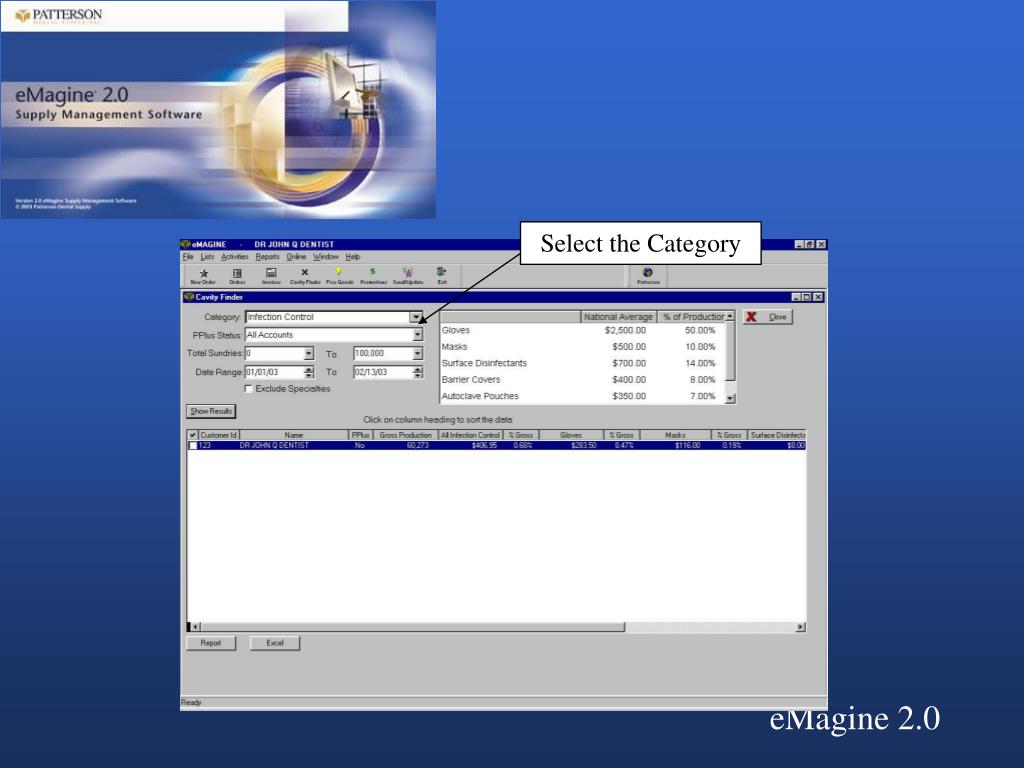Viewport: 1024px width, 768px height.
Task: Select the Surface Disinfectants row
Action: click(583, 363)
